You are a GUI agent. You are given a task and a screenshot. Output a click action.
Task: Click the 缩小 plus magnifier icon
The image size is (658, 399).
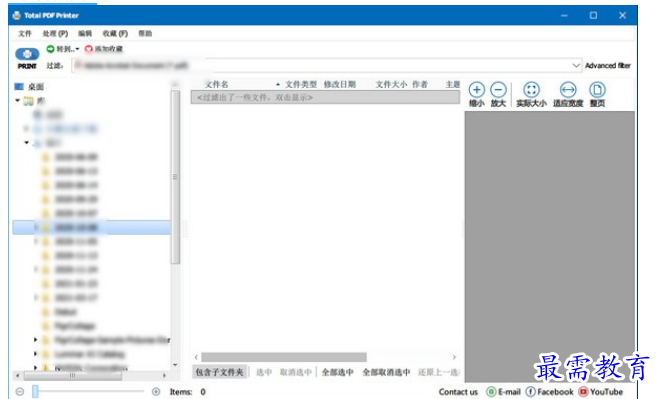point(477,90)
